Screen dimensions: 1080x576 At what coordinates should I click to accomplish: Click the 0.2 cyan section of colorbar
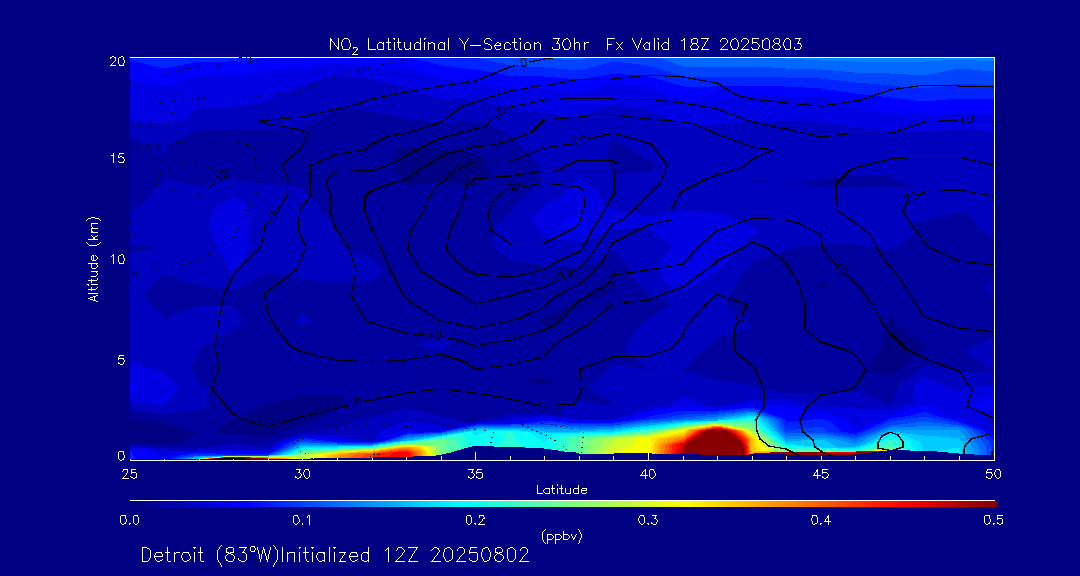click(x=475, y=504)
